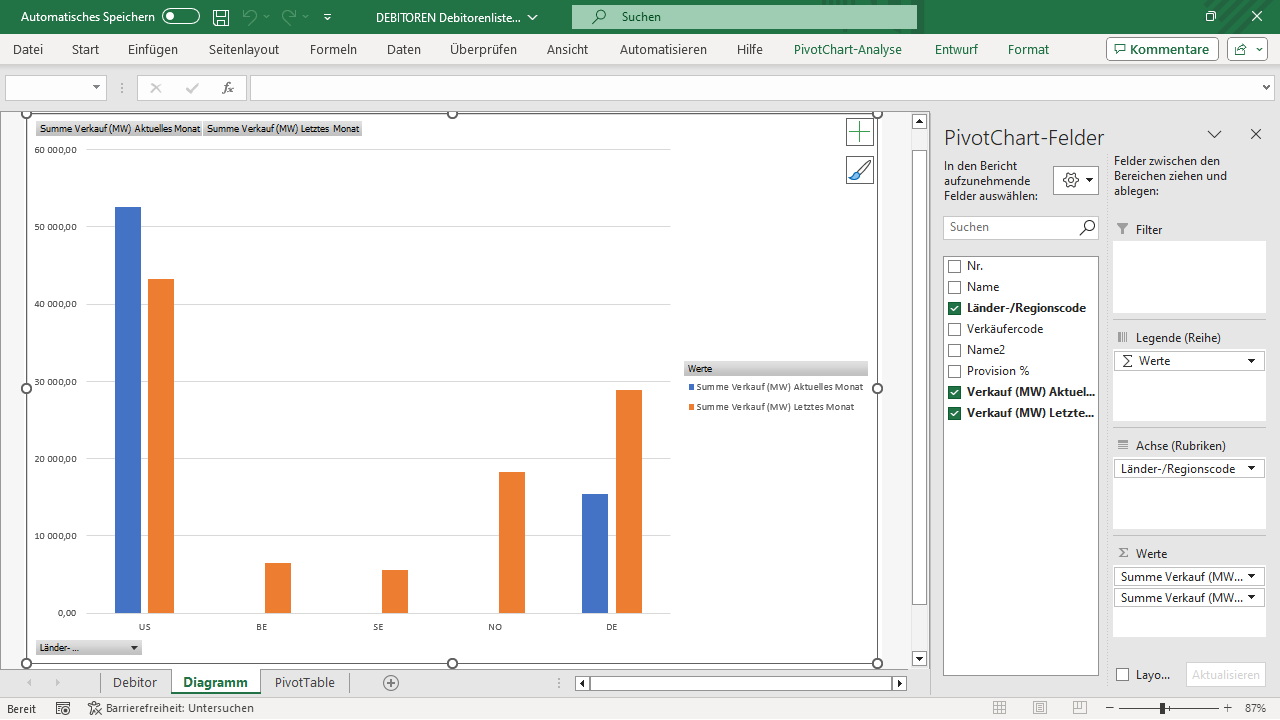Close the PivotChart-Felder pane
The image size is (1280, 720).
pos(1256,134)
